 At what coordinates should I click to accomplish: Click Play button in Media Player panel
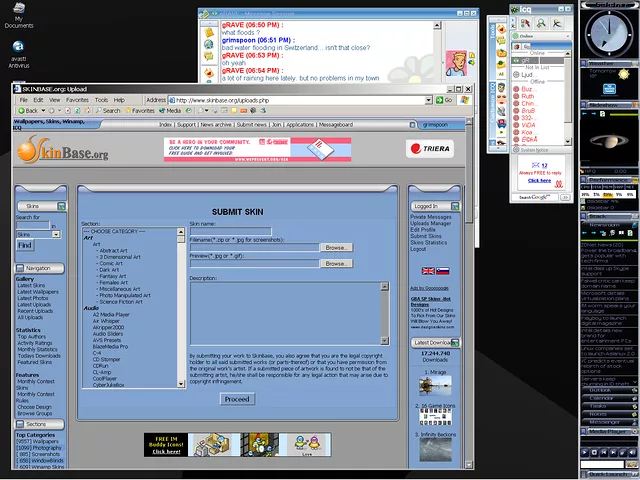tap(584, 452)
